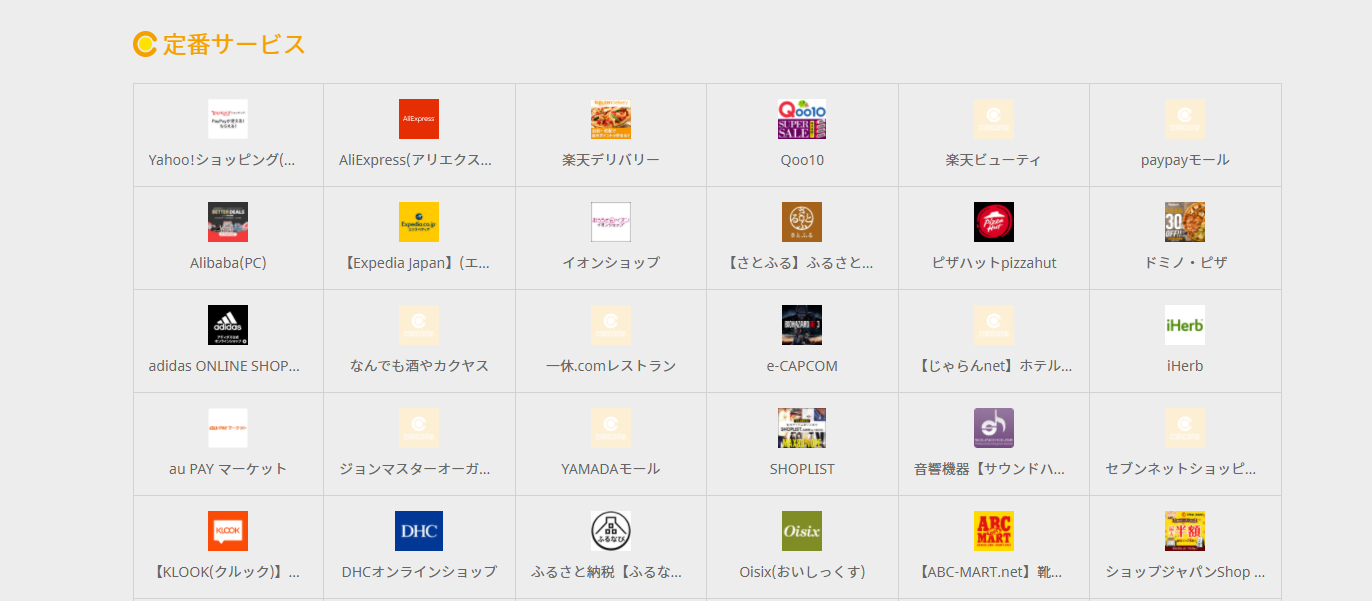Screen dimensions: 1372x601
Task: Open the Qoo10 text link
Action: [x=802, y=160]
